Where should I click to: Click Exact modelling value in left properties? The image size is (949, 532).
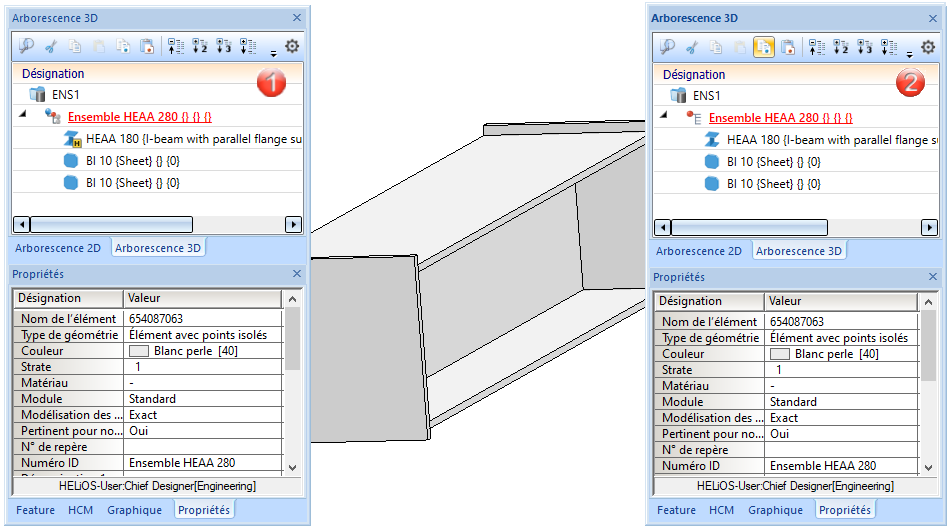tap(143, 415)
